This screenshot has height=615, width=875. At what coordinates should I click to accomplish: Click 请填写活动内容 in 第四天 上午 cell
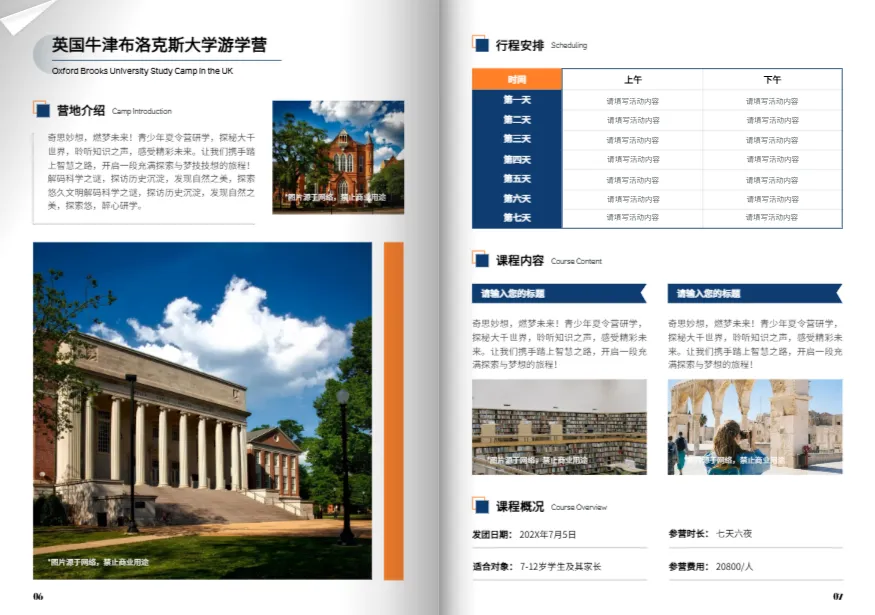click(x=633, y=160)
